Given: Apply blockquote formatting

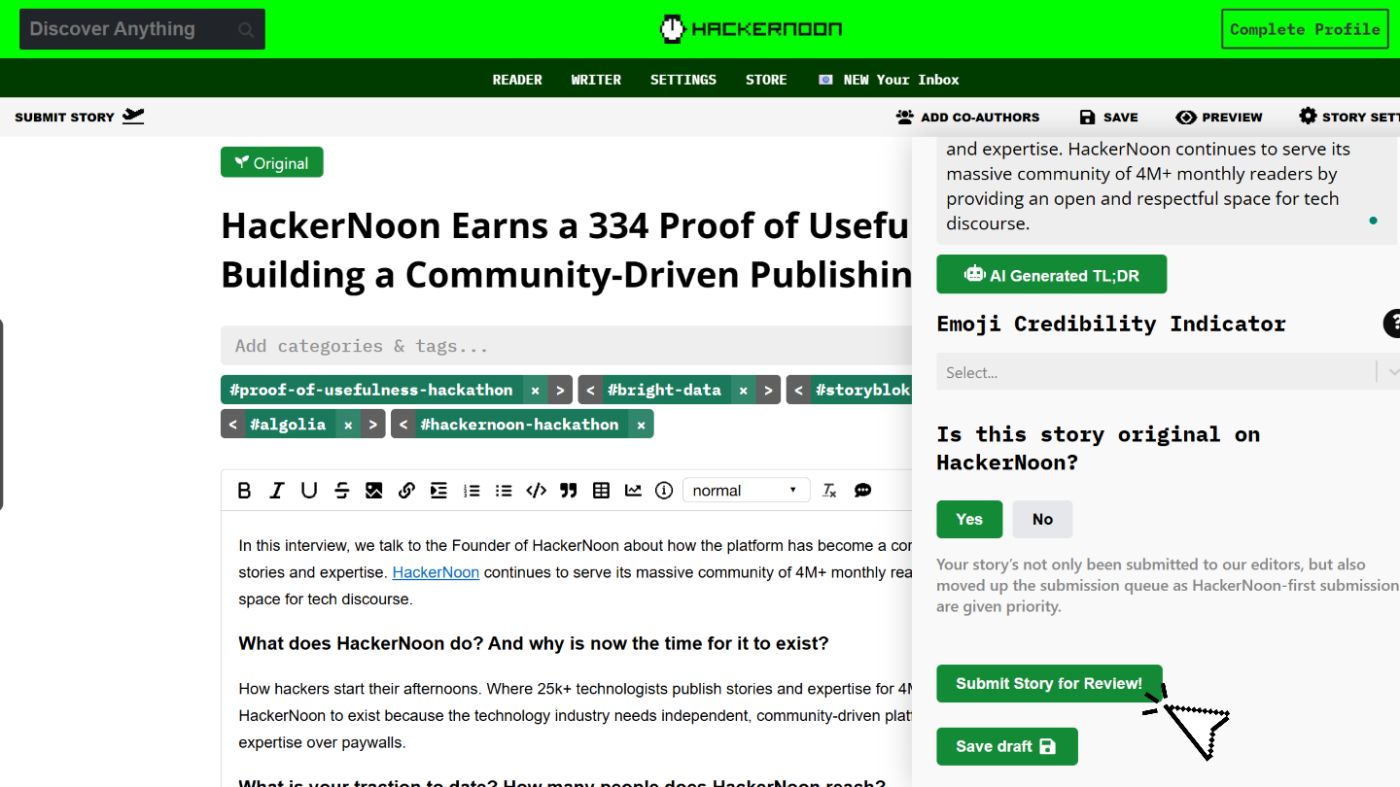Looking at the screenshot, I should click(x=569, y=490).
